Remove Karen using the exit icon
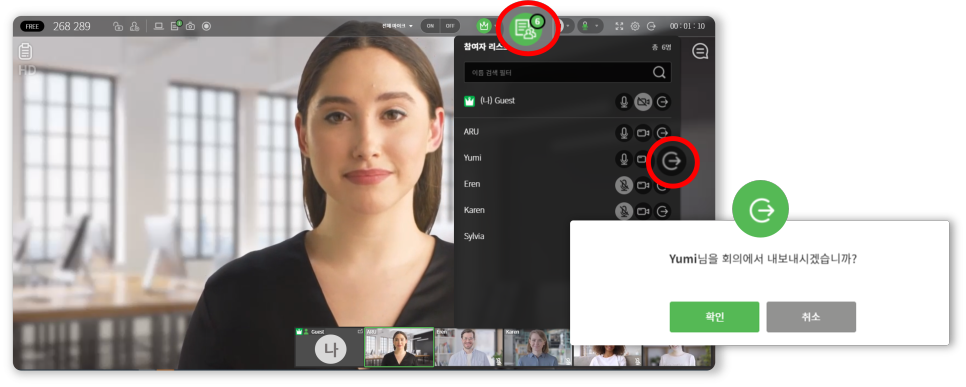This screenshot has width=966, height=387. tap(663, 211)
